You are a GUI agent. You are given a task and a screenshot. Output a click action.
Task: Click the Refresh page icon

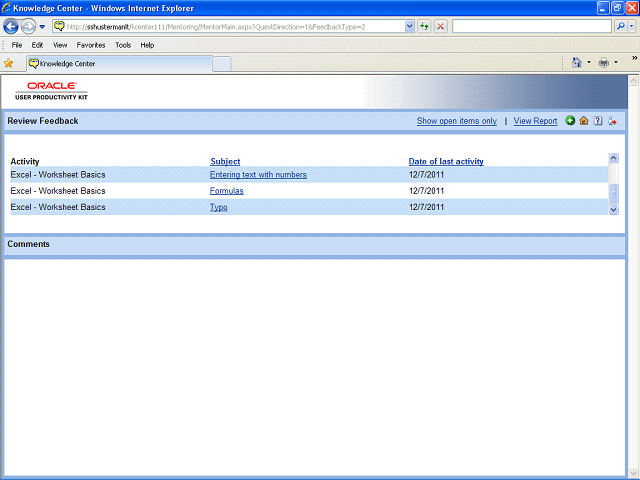(424, 27)
